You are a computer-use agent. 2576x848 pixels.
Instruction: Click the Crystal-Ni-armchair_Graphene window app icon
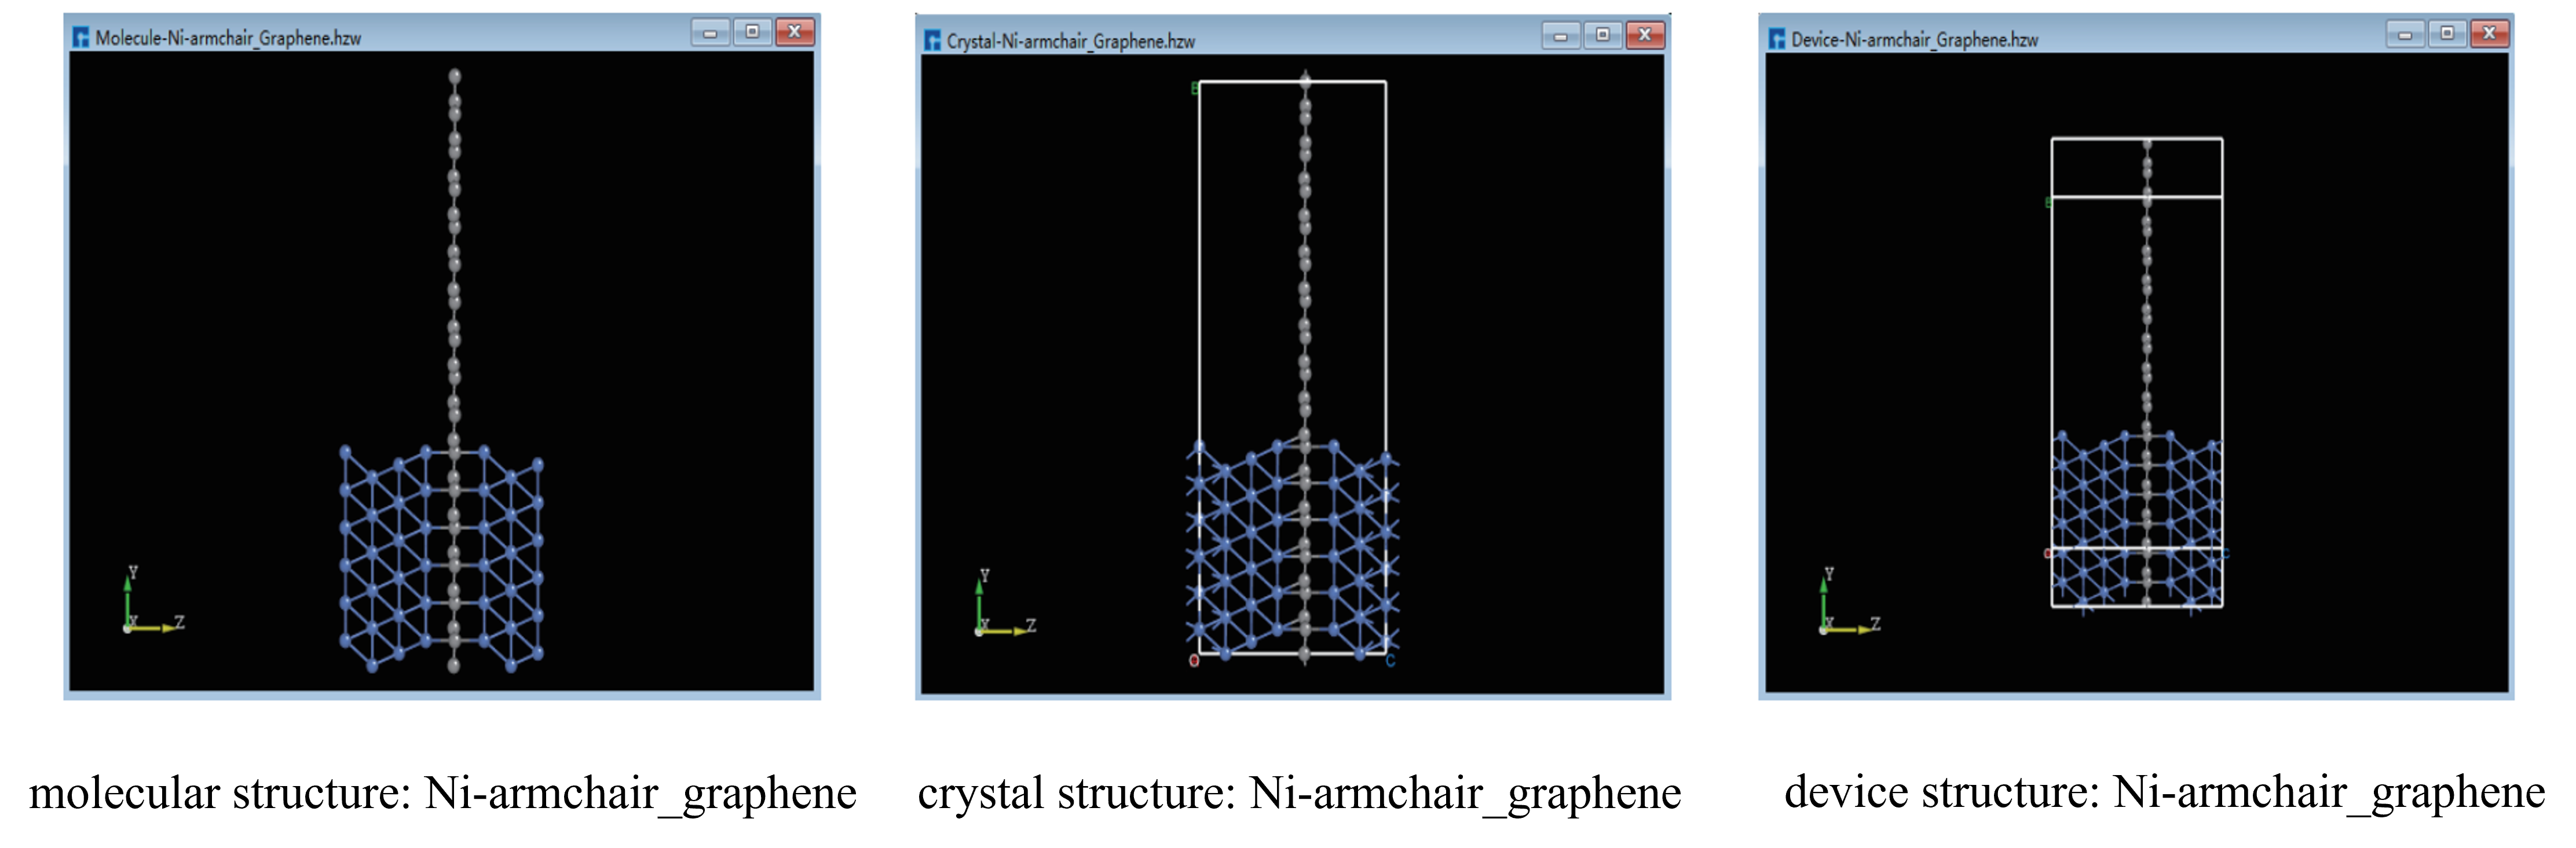[932, 40]
